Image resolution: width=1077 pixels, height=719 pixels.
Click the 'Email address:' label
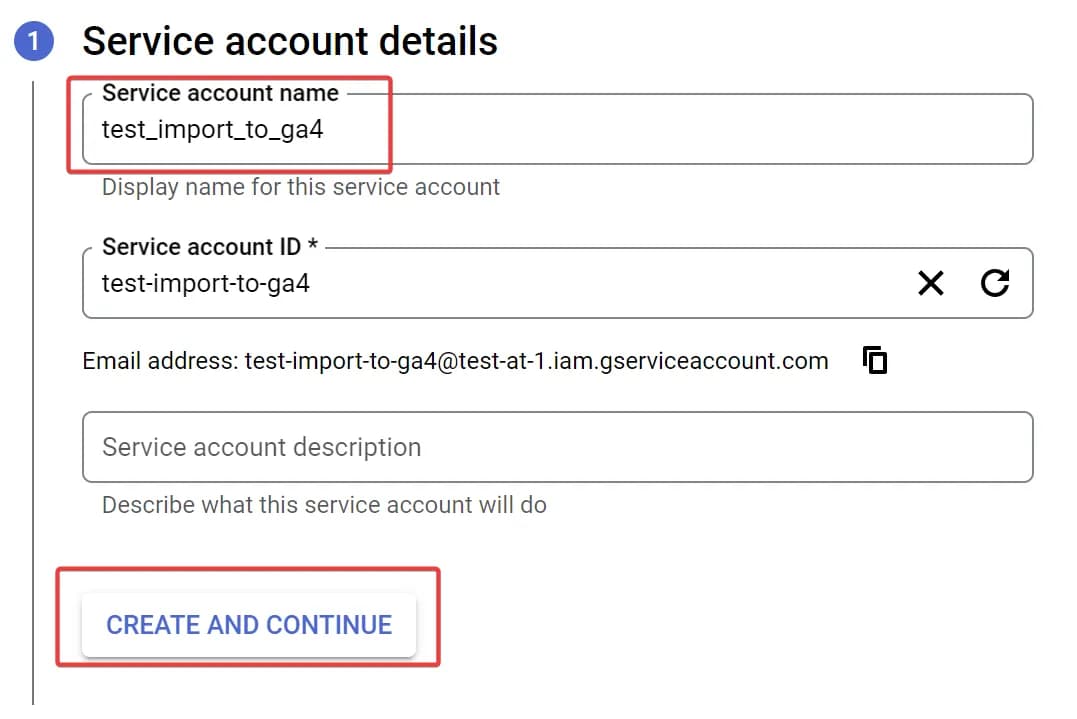pyautogui.click(x=160, y=361)
